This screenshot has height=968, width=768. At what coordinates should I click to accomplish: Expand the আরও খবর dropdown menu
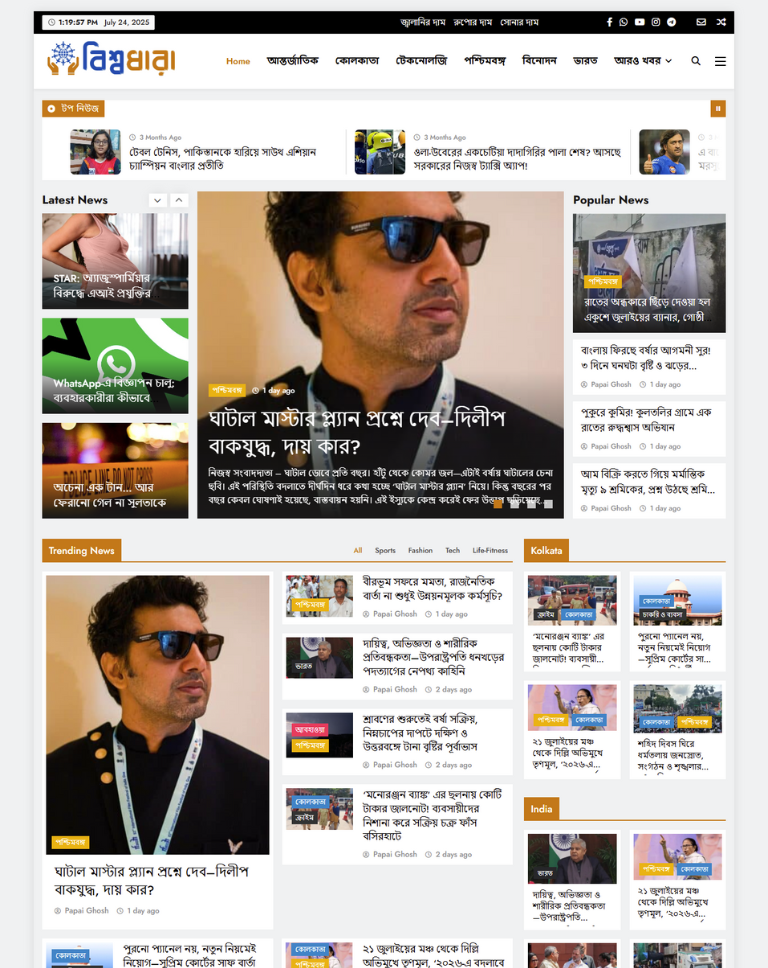tap(642, 61)
